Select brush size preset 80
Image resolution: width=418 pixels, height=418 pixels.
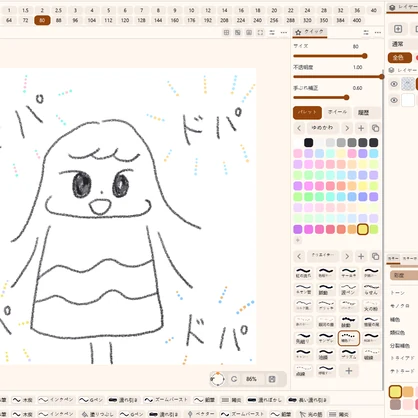coord(42,20)
